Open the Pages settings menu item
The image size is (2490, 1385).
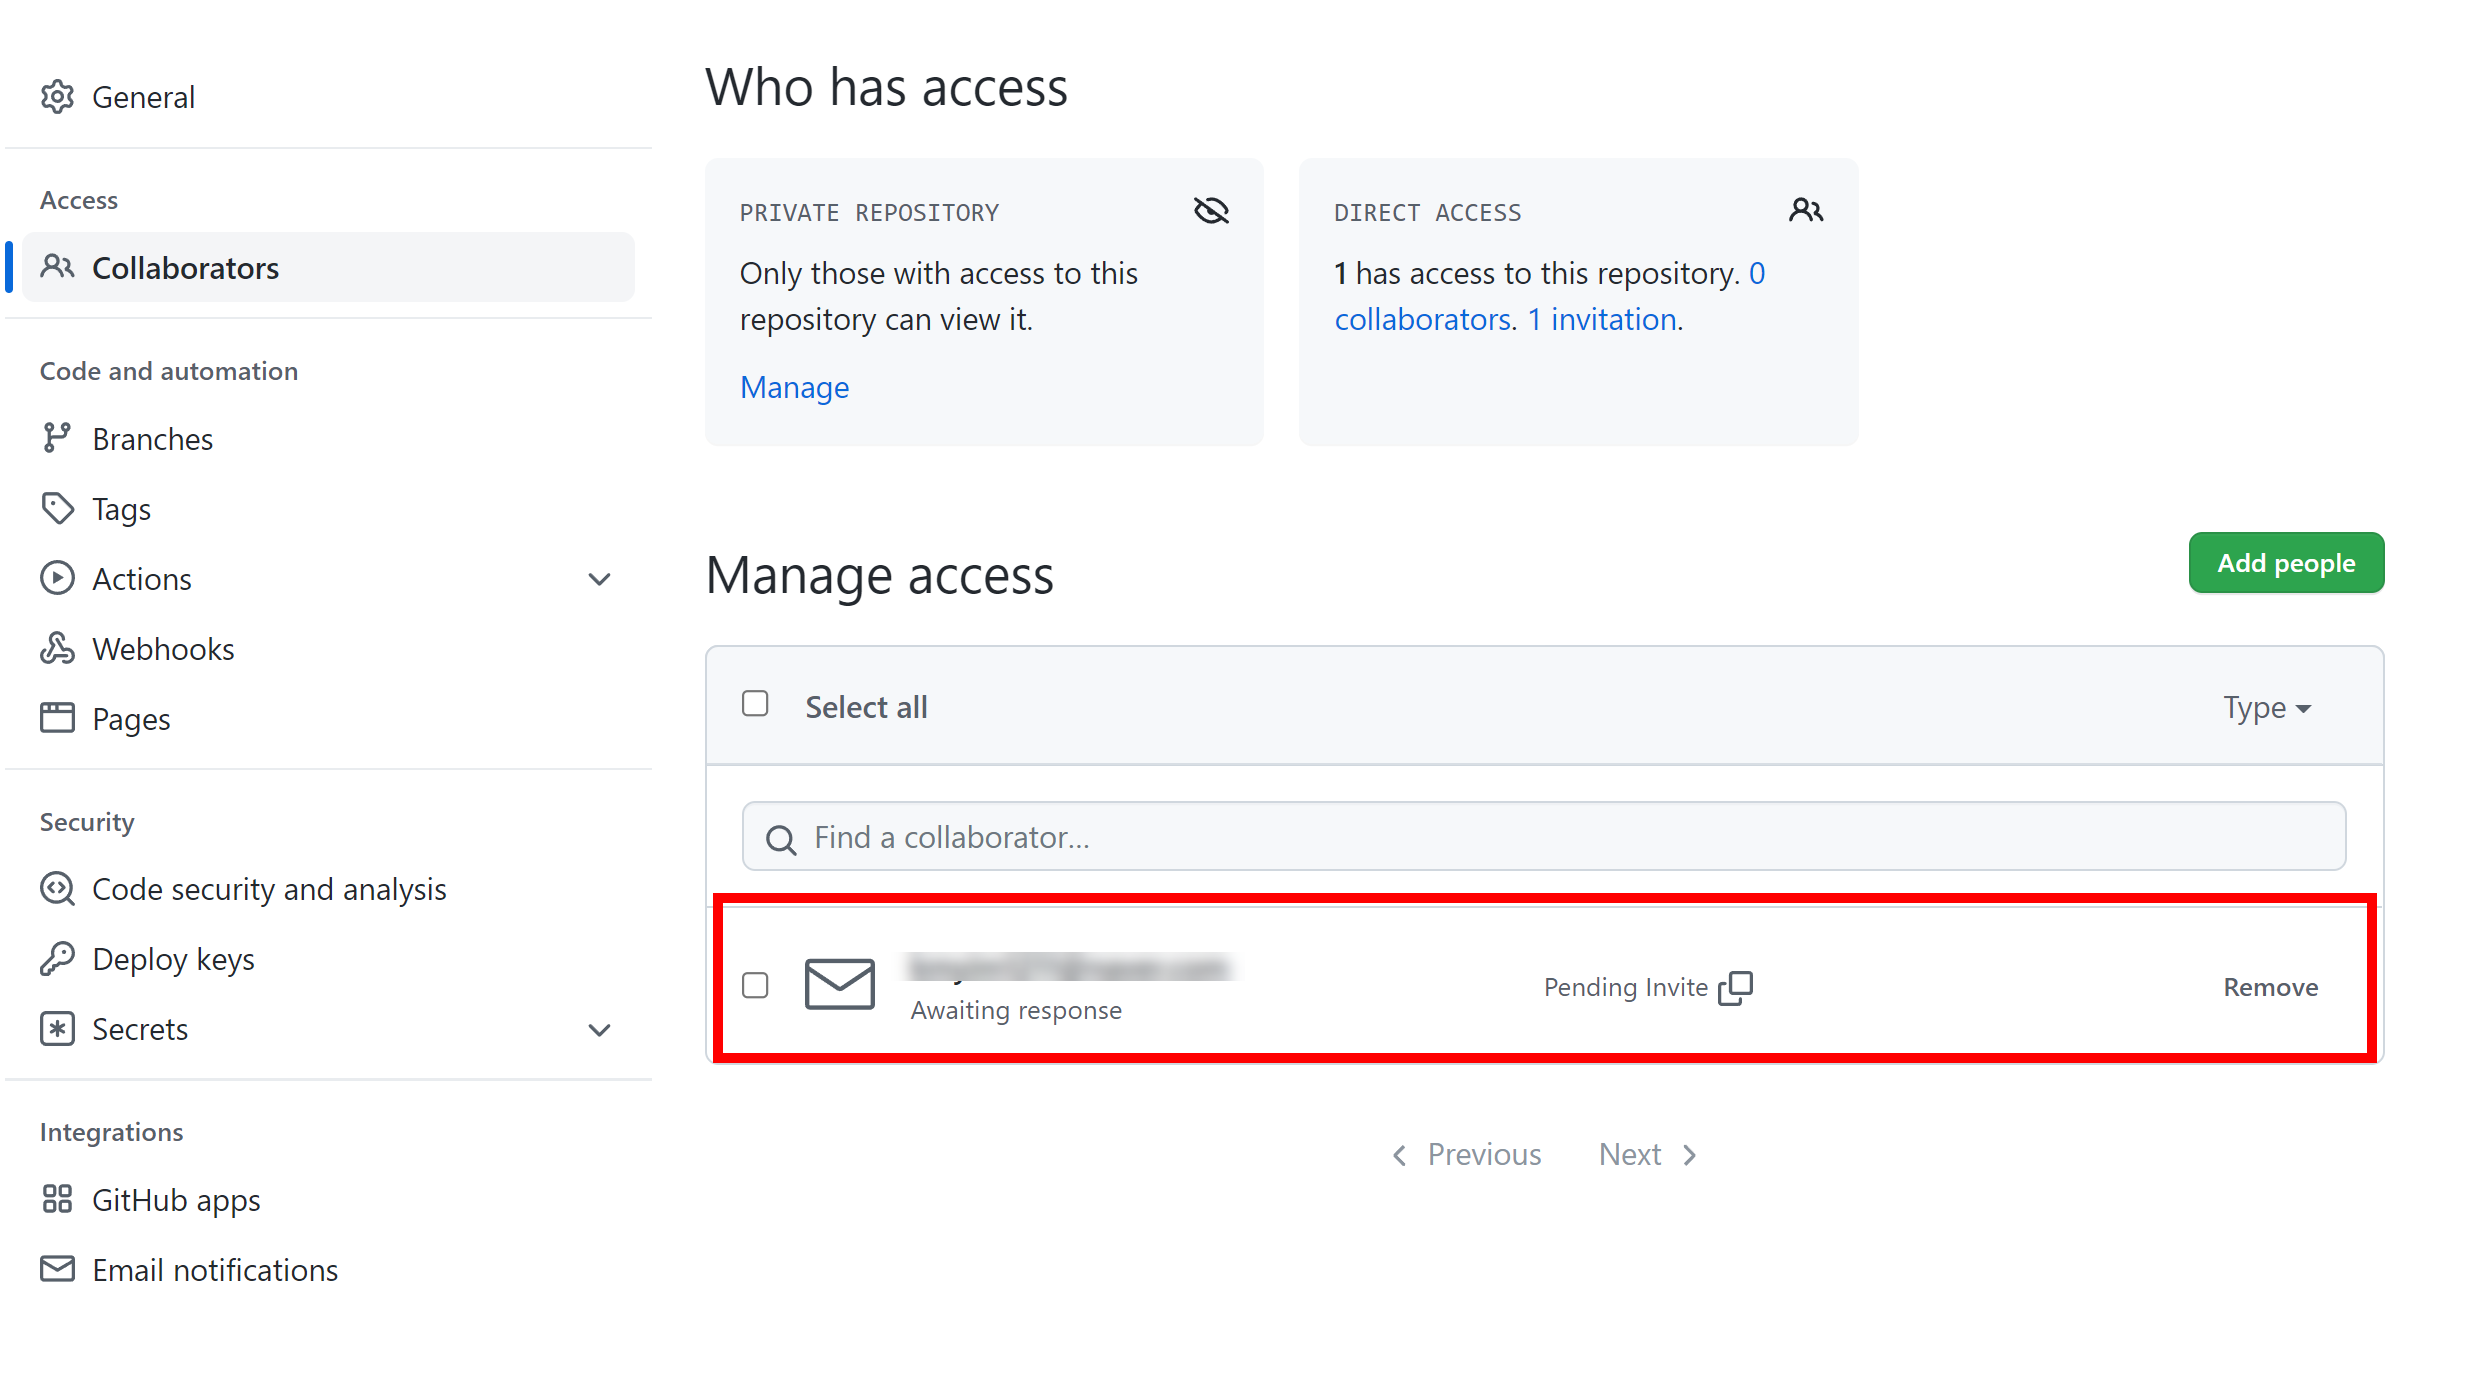(131, 718)
